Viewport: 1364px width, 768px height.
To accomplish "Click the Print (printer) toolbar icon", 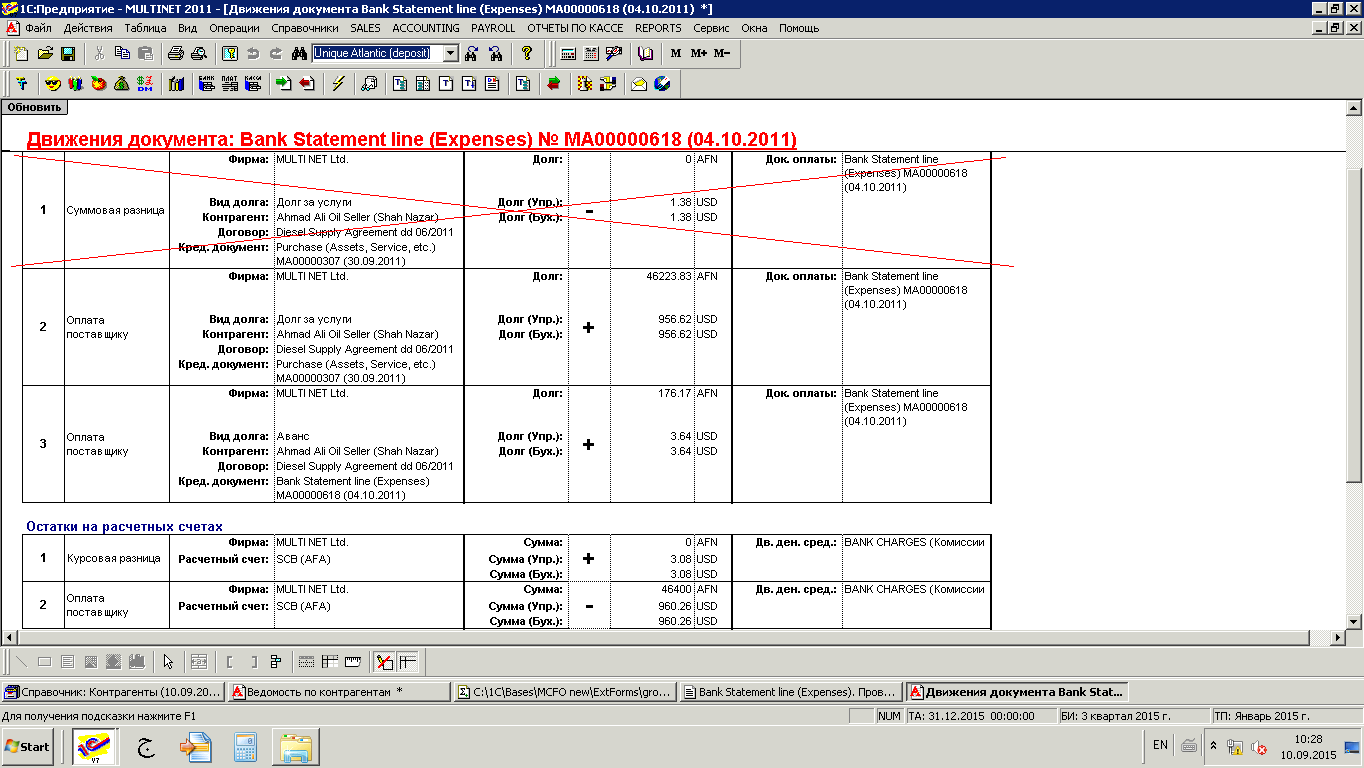I will point(175,53).
